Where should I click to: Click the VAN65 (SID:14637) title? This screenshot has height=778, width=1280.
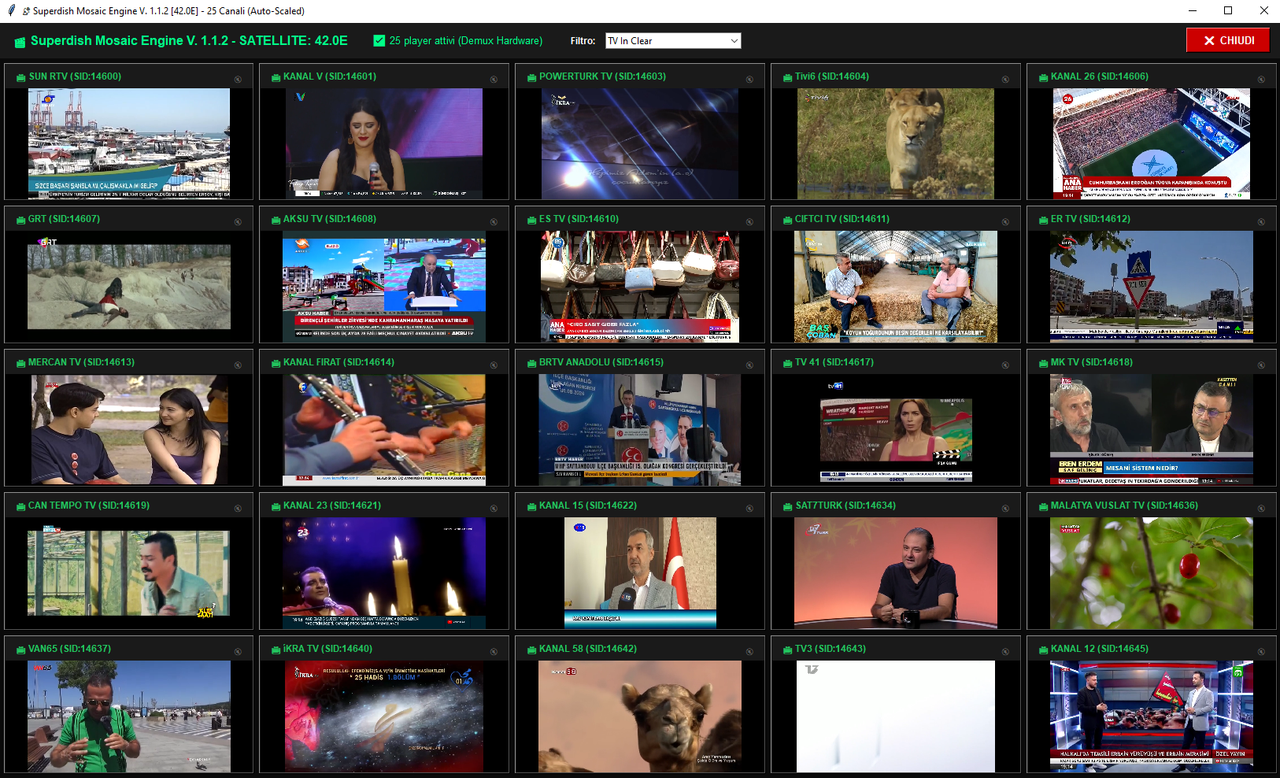(69, 648)
